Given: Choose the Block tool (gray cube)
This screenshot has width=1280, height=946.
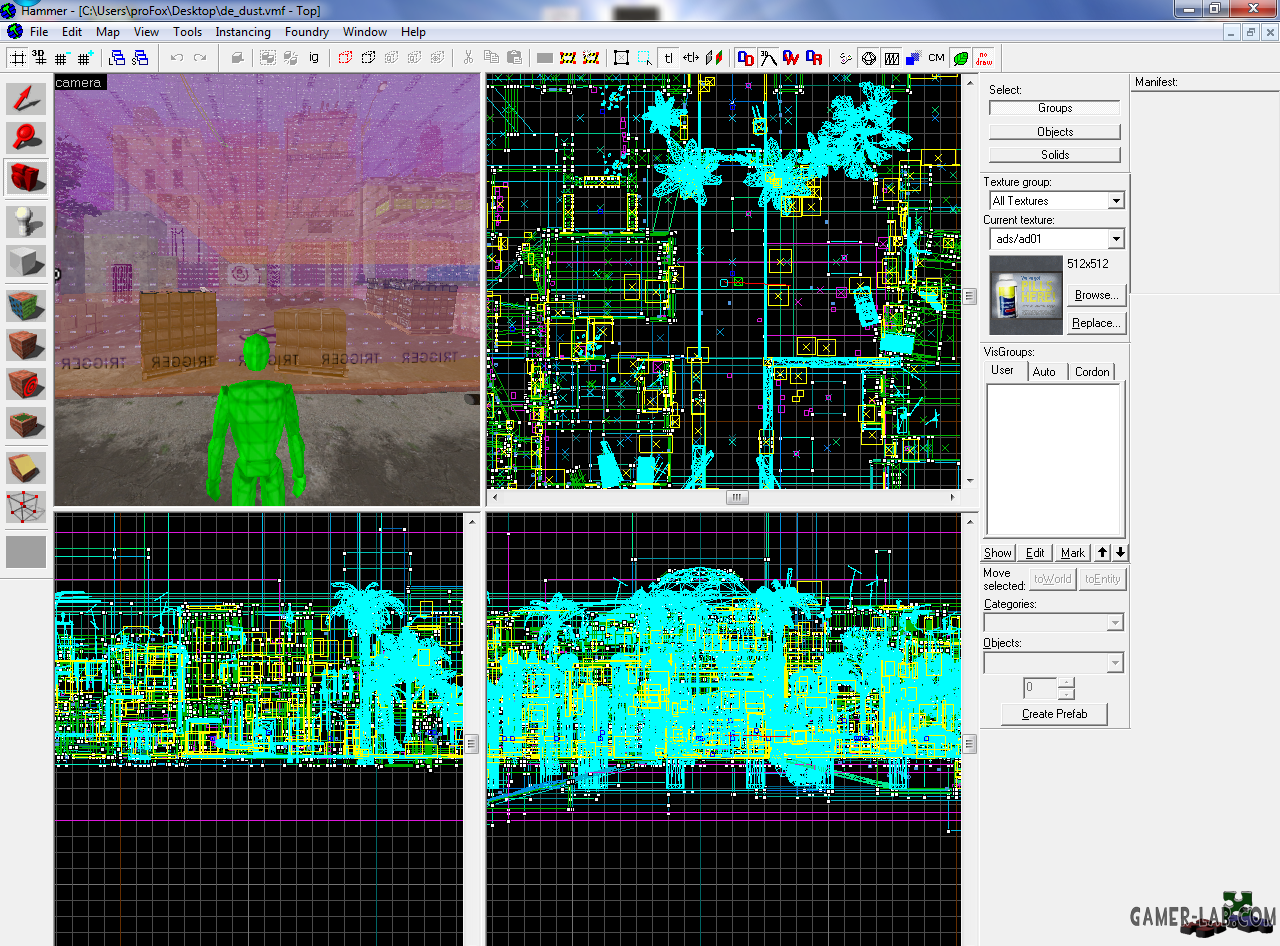Looking at the screenshot, I should (x=26, y=261).
